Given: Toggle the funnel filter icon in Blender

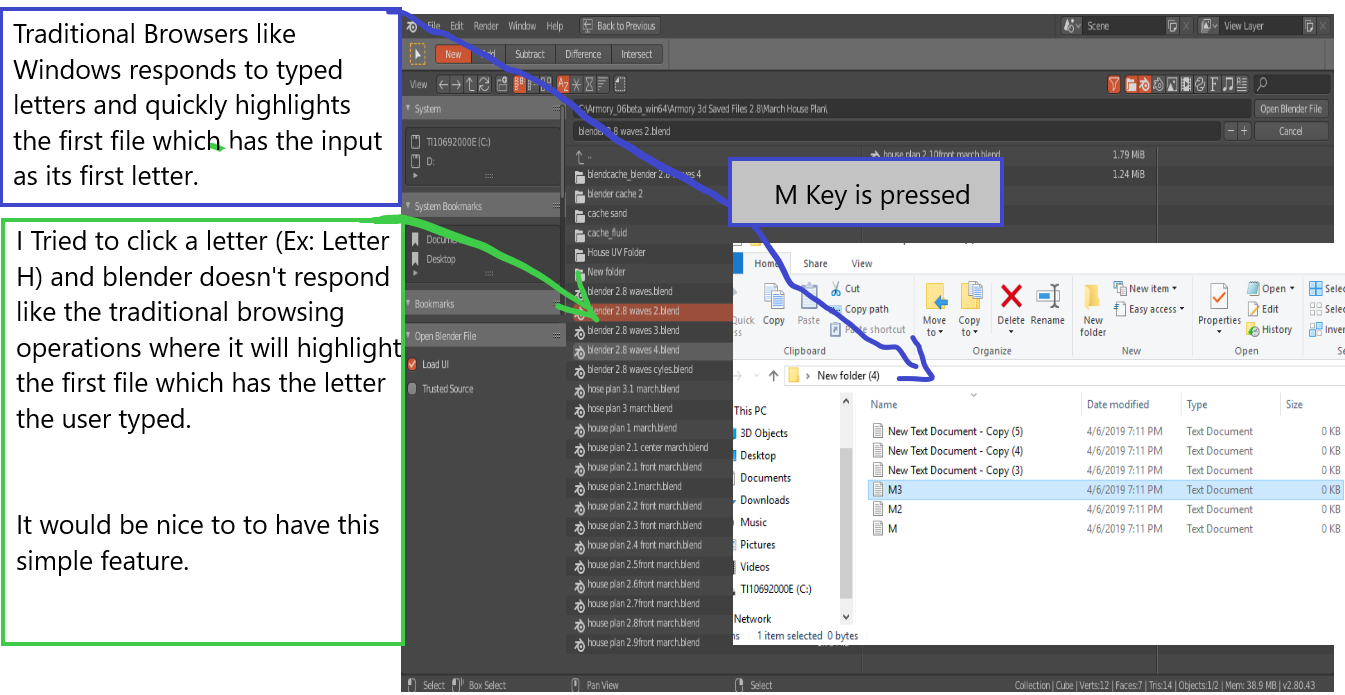Looking at the screenshot, I should [1114, 85].
